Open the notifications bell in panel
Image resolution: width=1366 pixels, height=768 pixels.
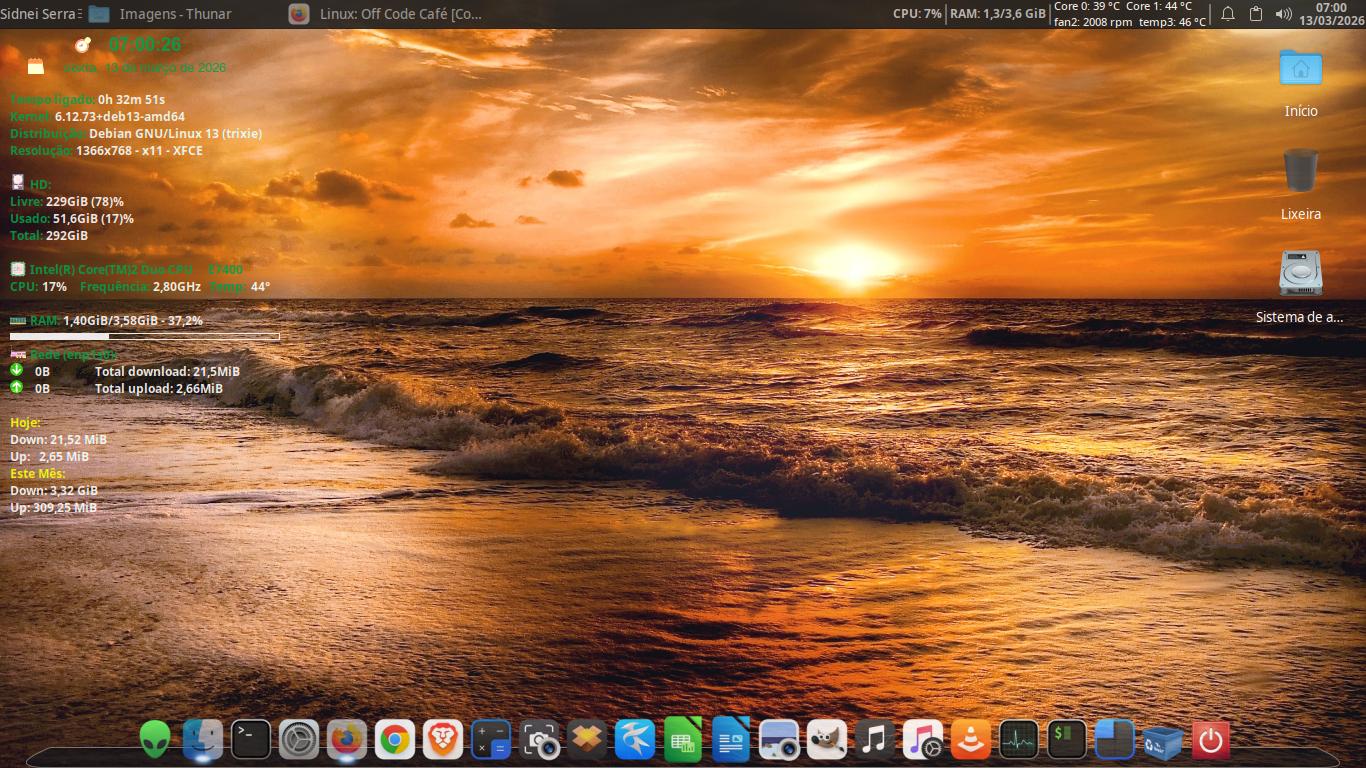click(1228, 14)
